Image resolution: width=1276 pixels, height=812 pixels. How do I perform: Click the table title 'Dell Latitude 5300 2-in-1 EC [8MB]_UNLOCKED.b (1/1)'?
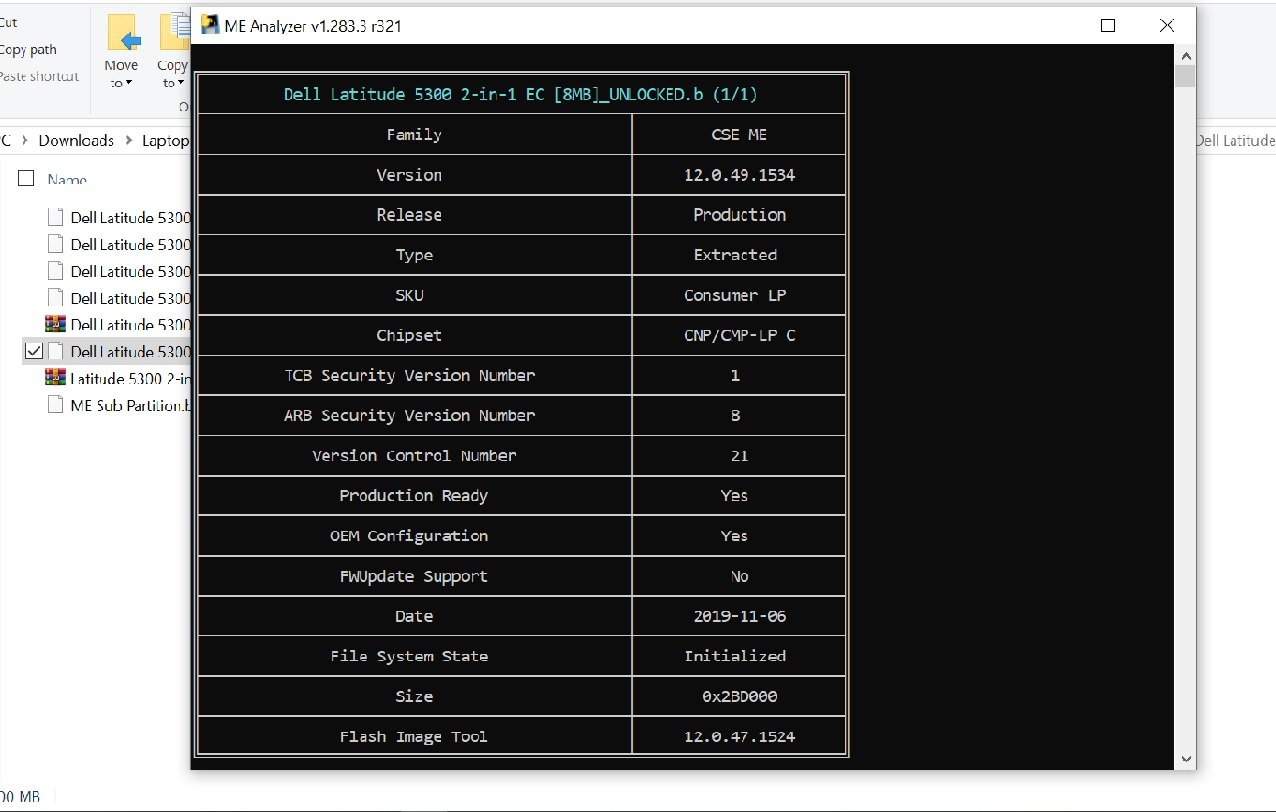tap(521, 94)
